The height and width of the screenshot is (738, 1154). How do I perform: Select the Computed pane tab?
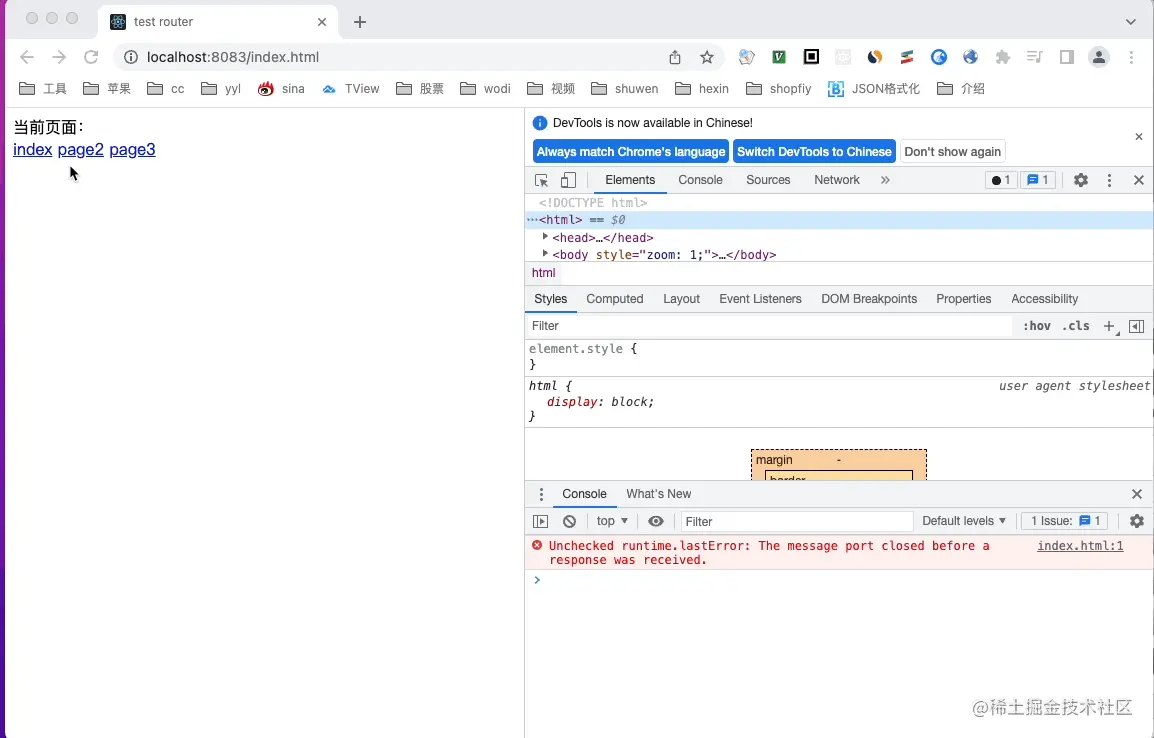pyautogui.click(x=615, y=299)
